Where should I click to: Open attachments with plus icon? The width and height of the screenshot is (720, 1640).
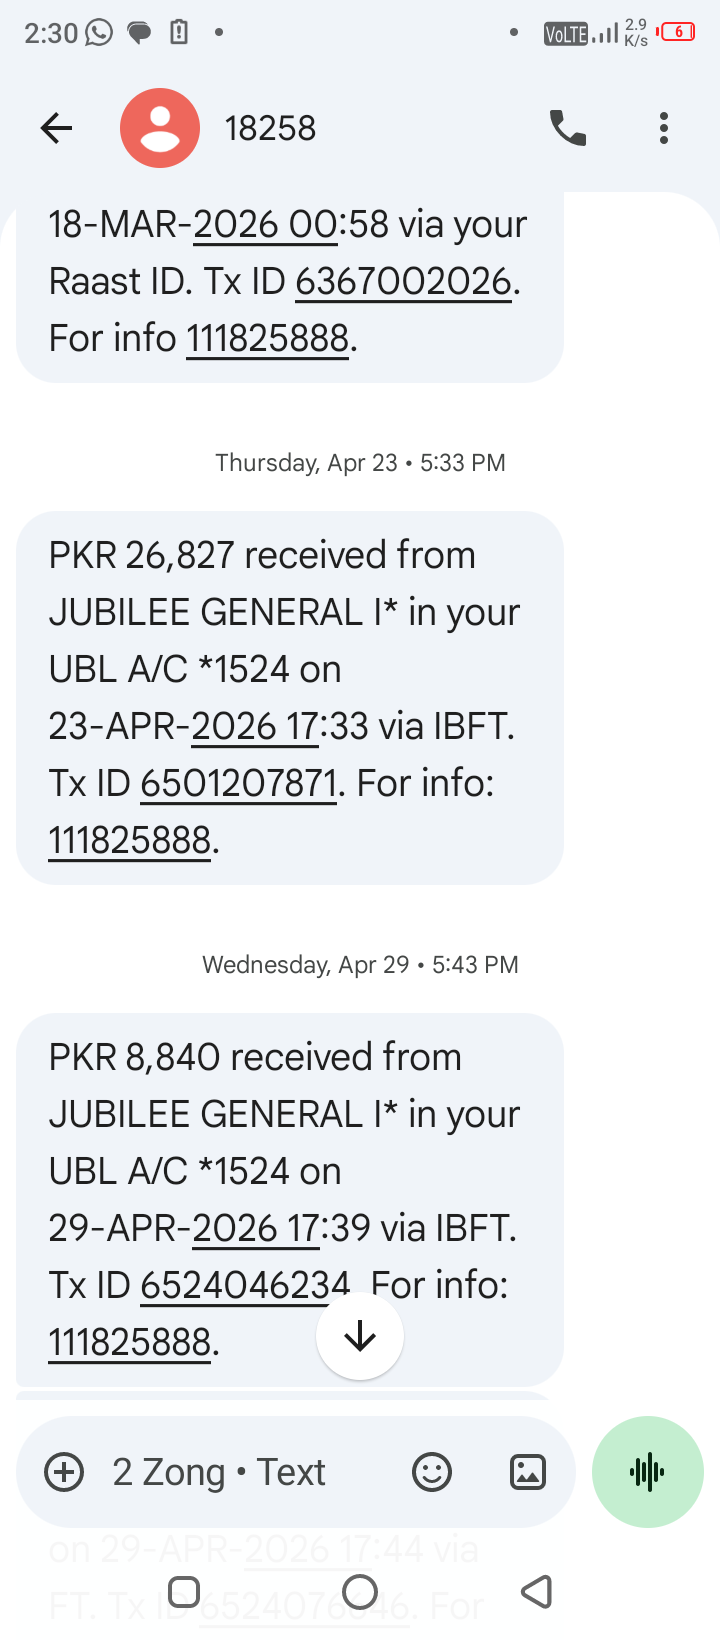point(64,1472)
